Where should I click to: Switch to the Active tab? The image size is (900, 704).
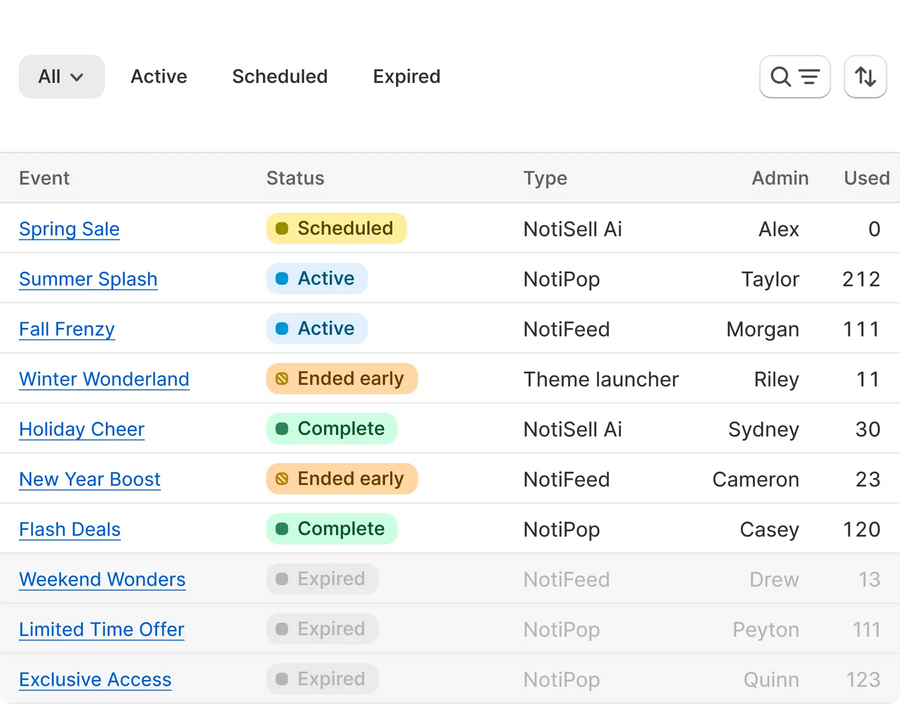[158, 76]
